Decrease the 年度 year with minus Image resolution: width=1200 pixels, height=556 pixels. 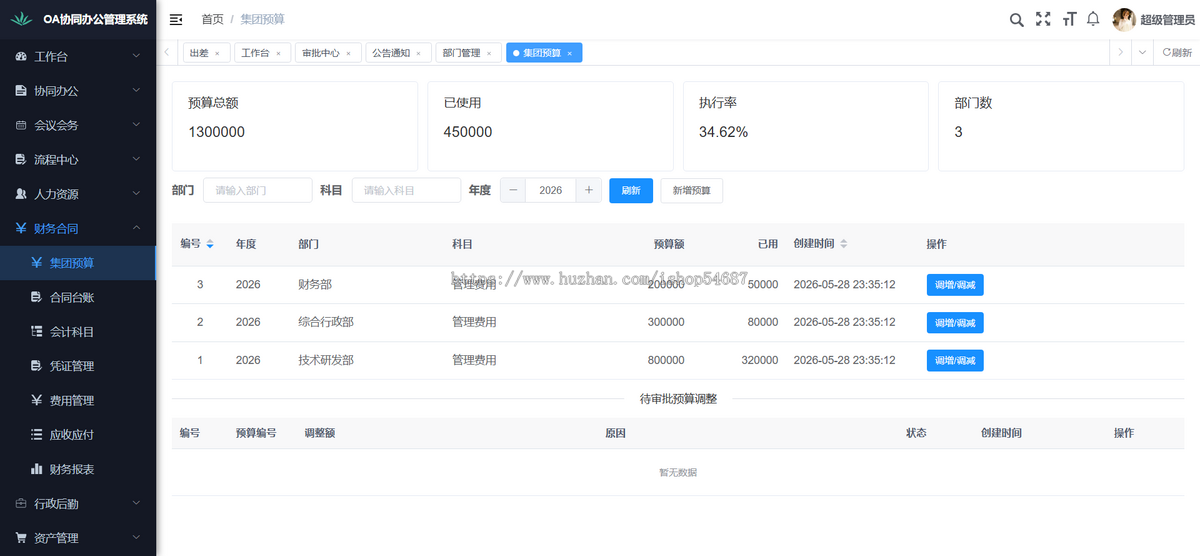513,190
